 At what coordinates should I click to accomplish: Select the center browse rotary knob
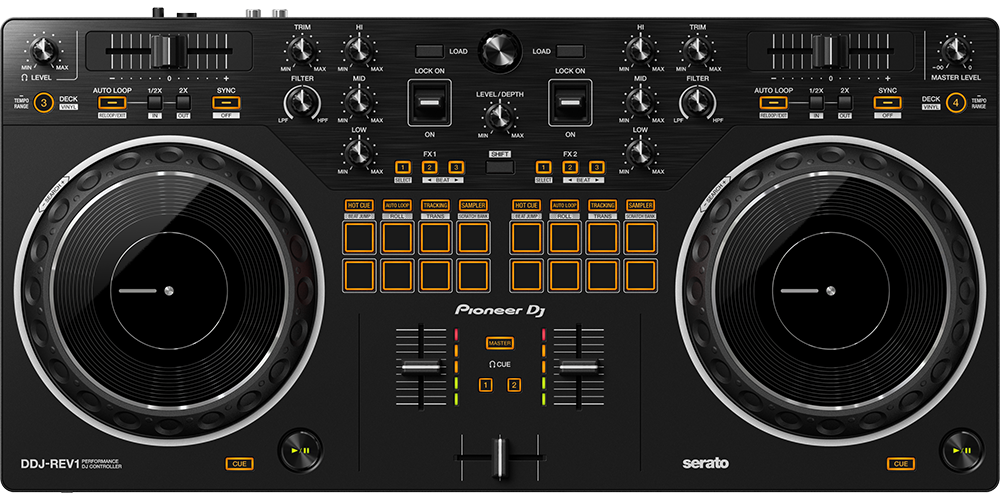pyautogui.click(x=500, y=52)
